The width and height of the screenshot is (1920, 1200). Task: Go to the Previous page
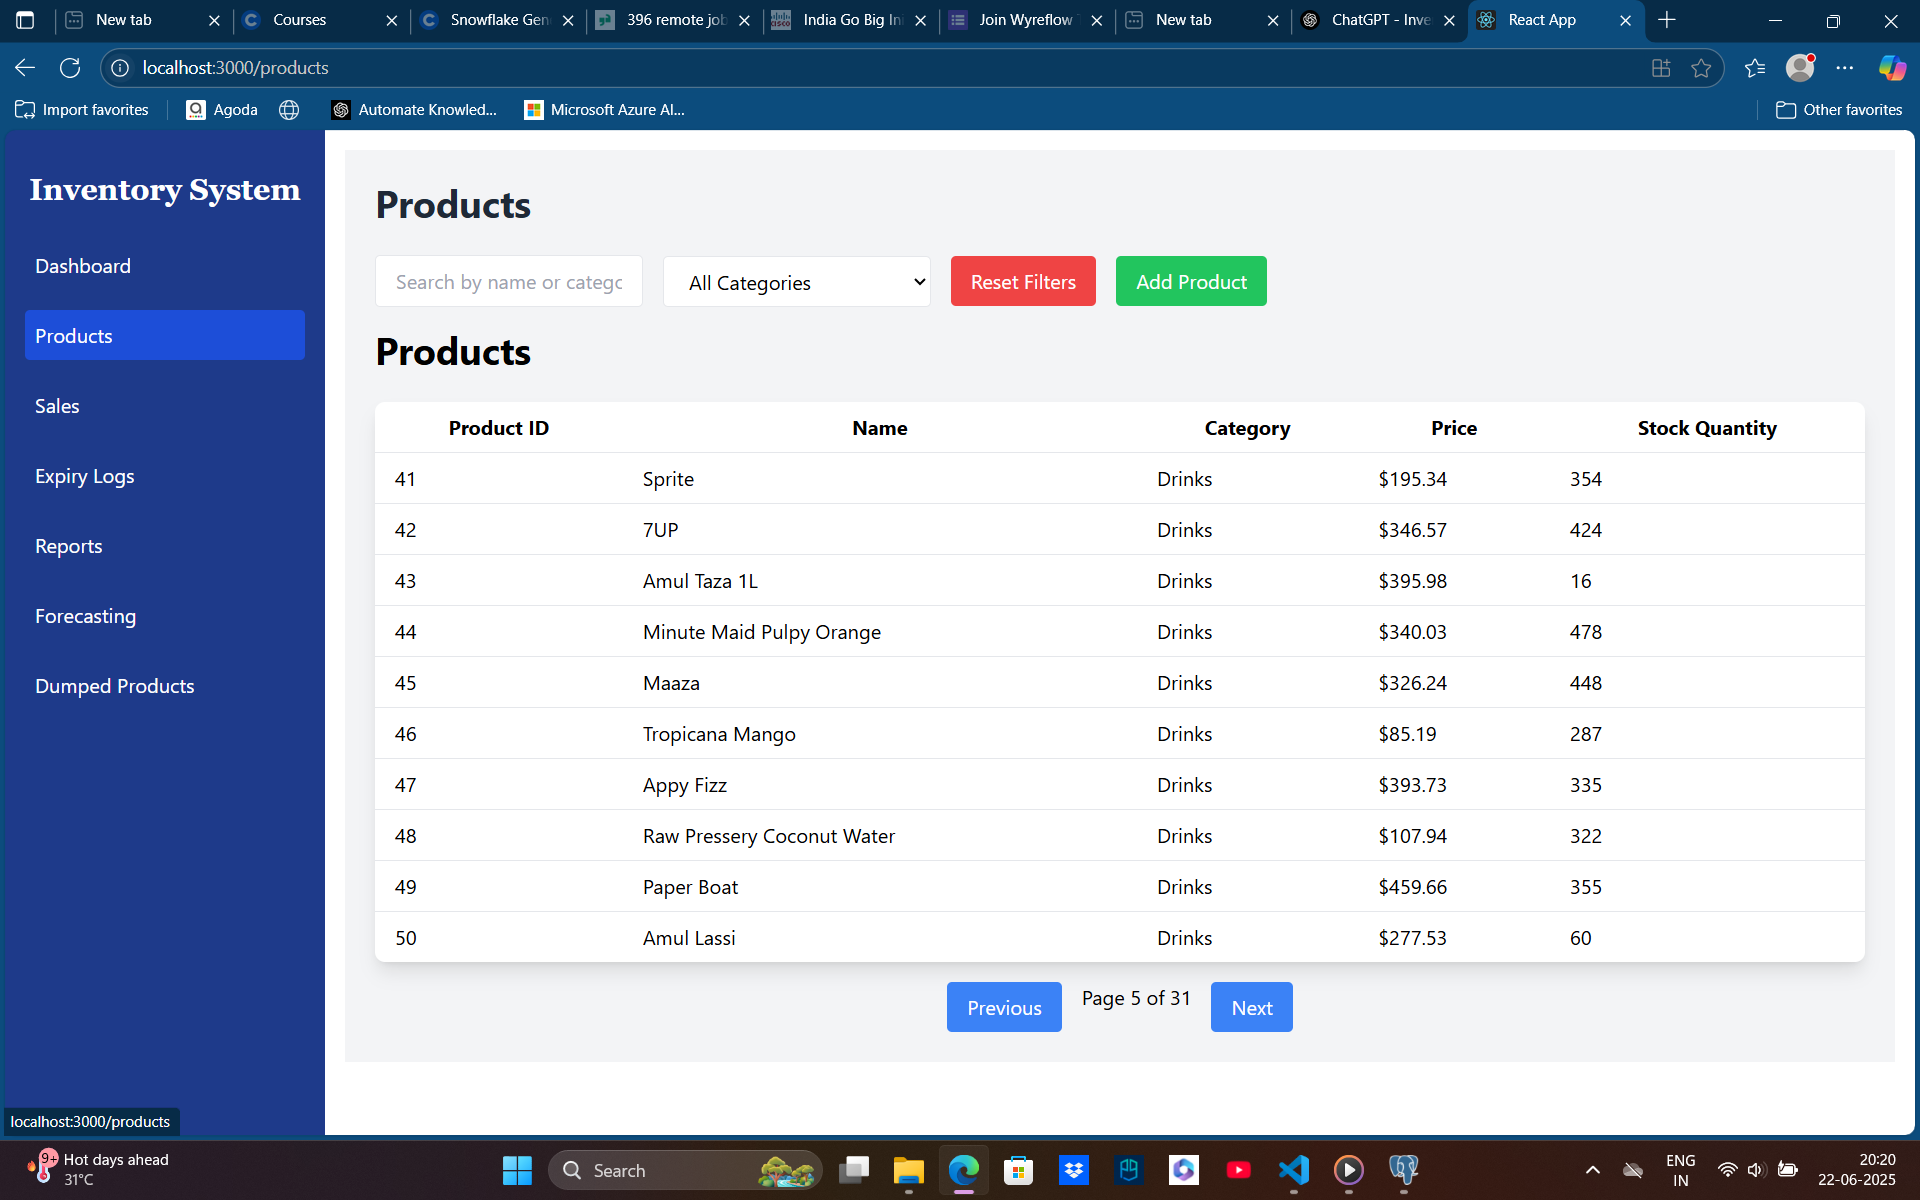1004,1007
